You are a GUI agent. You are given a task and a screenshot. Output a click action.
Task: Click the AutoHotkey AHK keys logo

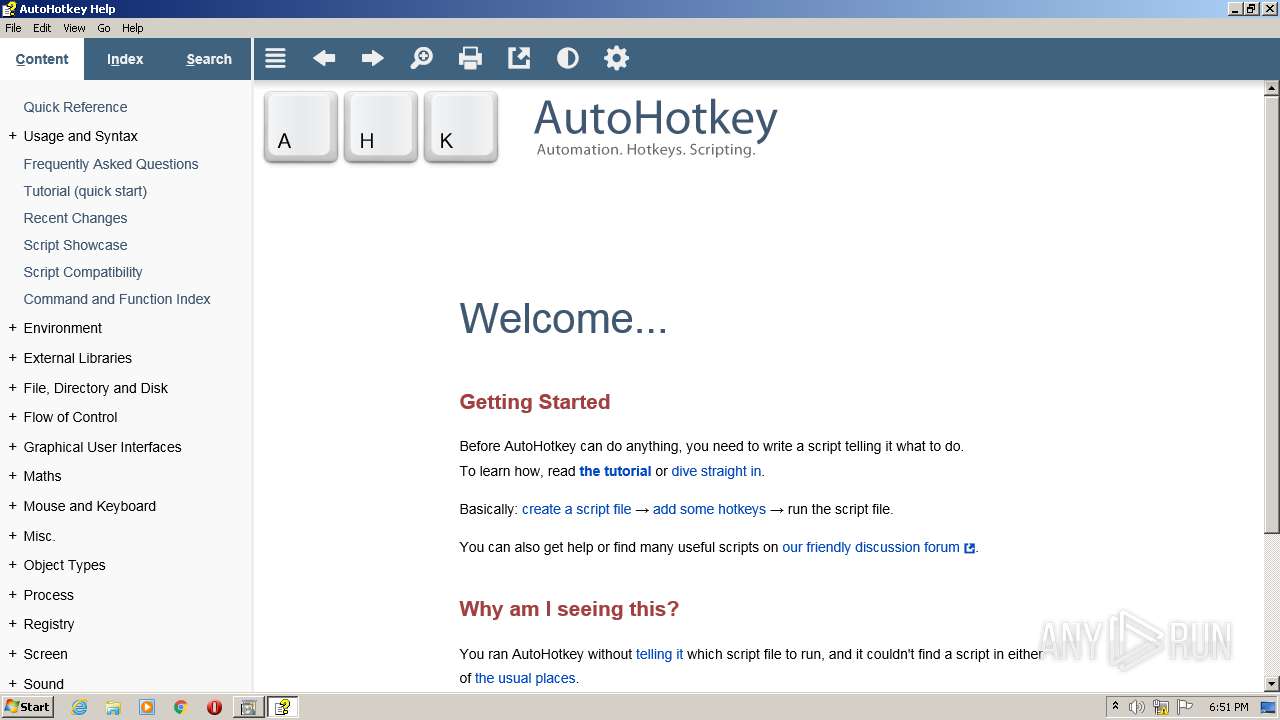click(x=381, y=127)
